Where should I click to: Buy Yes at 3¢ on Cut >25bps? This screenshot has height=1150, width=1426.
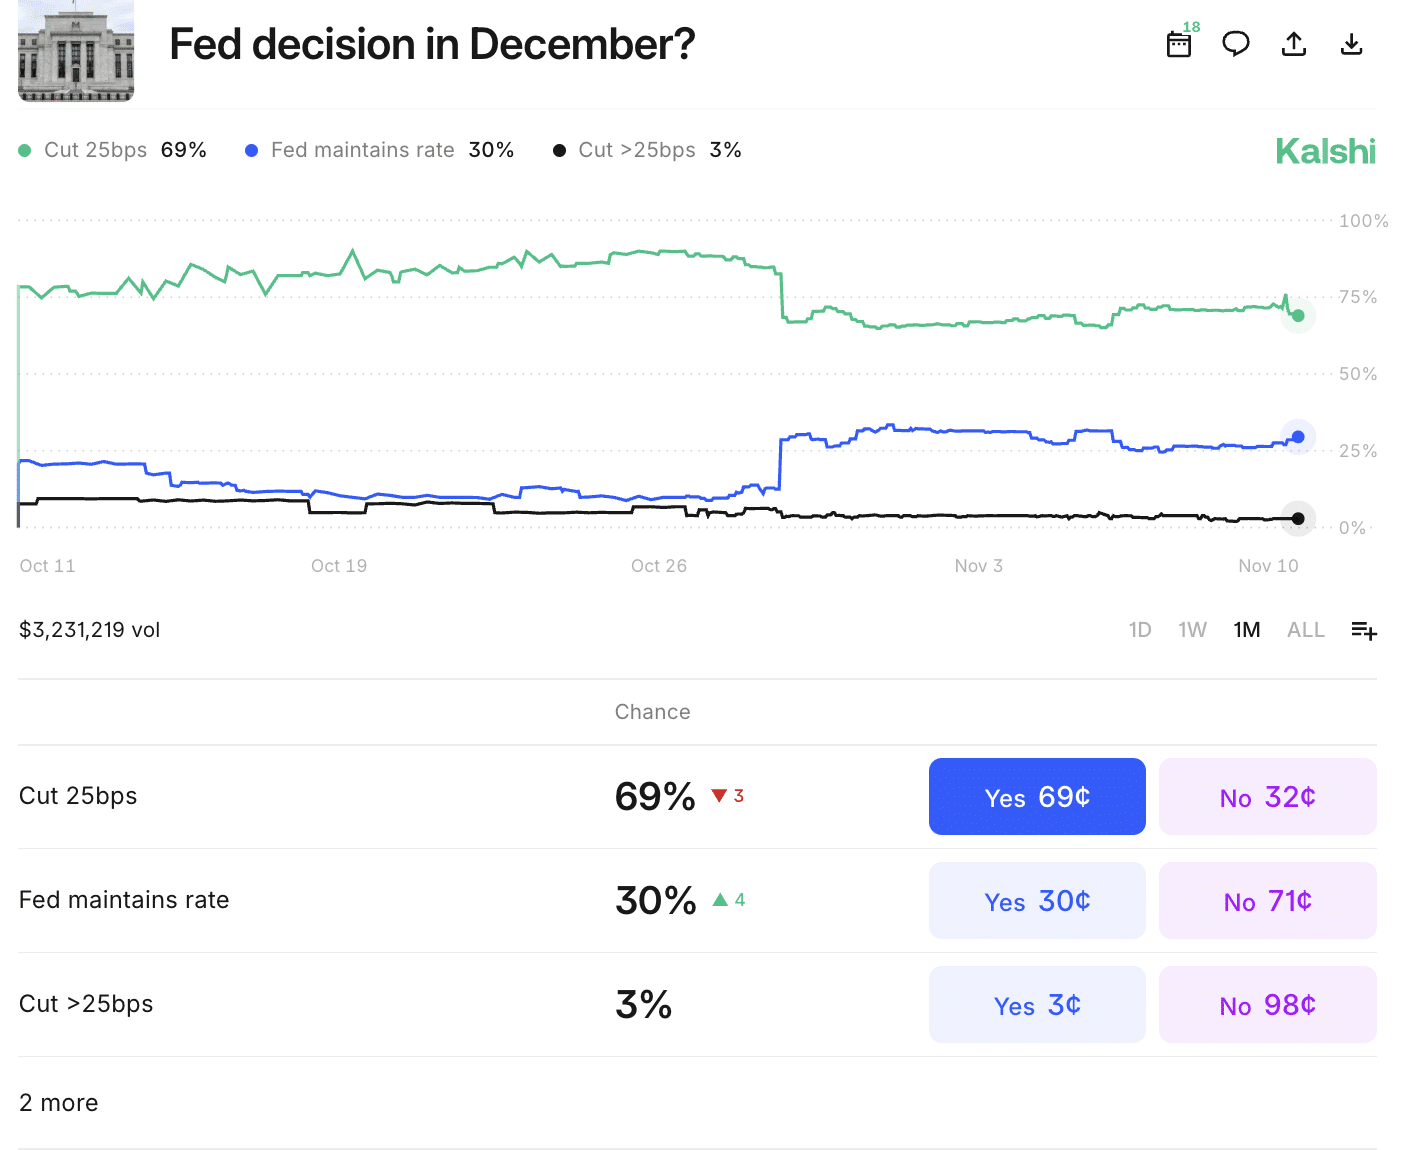1037,1004
